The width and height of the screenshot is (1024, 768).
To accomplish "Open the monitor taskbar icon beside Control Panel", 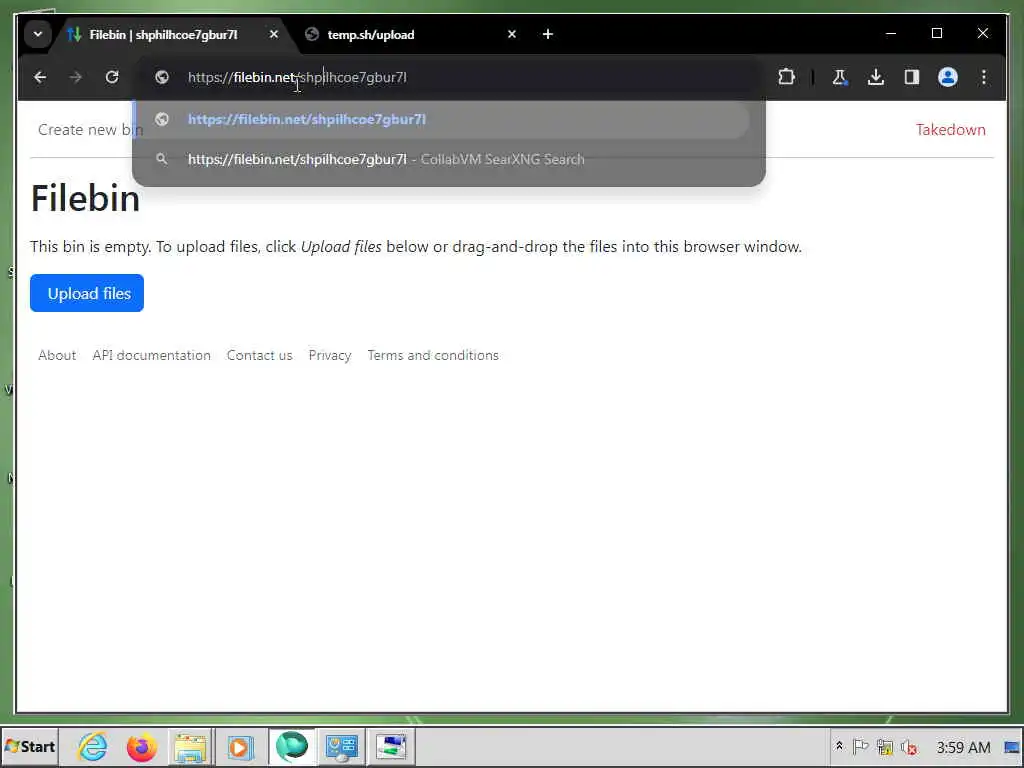I will pyautogui.click(x=391, y=747).
